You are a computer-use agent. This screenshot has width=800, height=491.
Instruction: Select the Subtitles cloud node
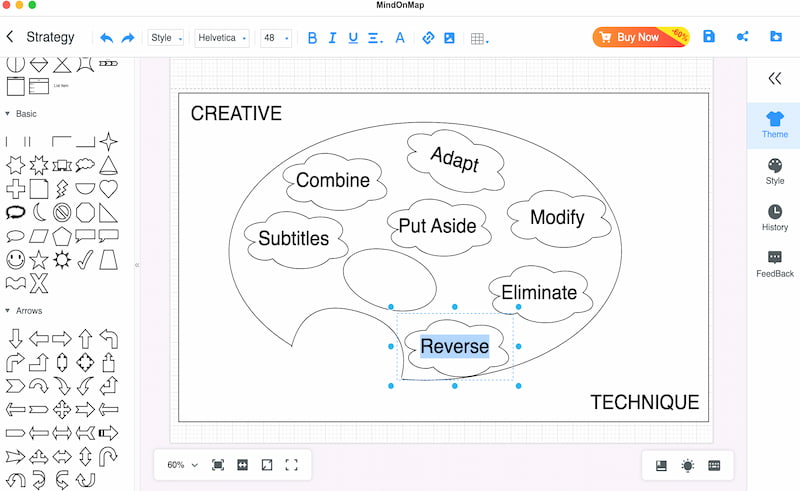coord(295,239)
